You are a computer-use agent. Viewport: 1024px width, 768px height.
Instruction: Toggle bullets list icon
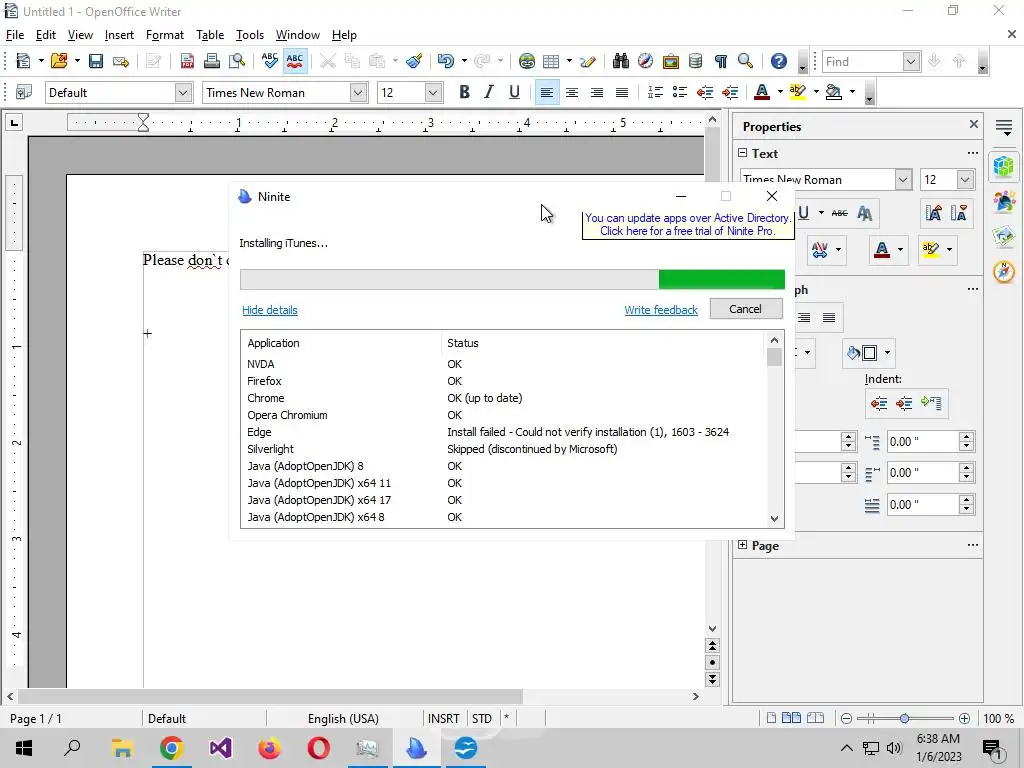click(680, 92)
